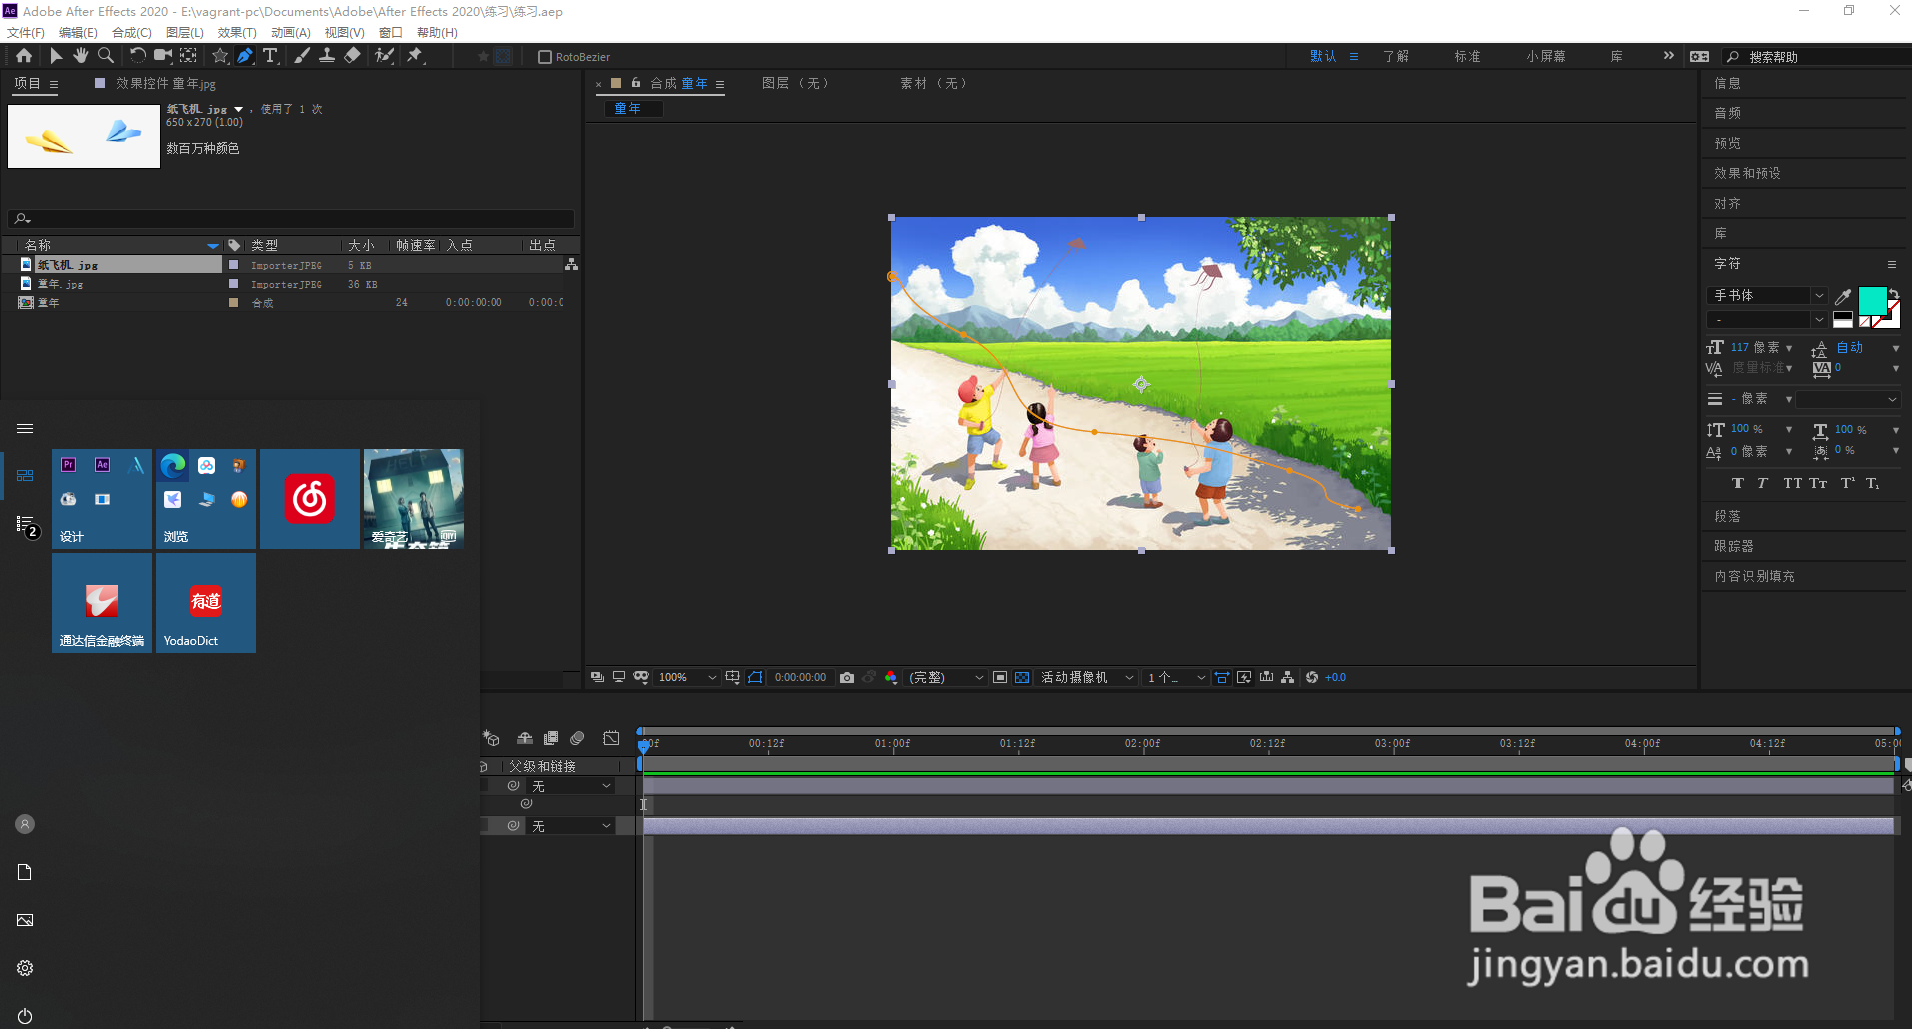Switch to the 了解 workspace

click(x=1396, y=56)
